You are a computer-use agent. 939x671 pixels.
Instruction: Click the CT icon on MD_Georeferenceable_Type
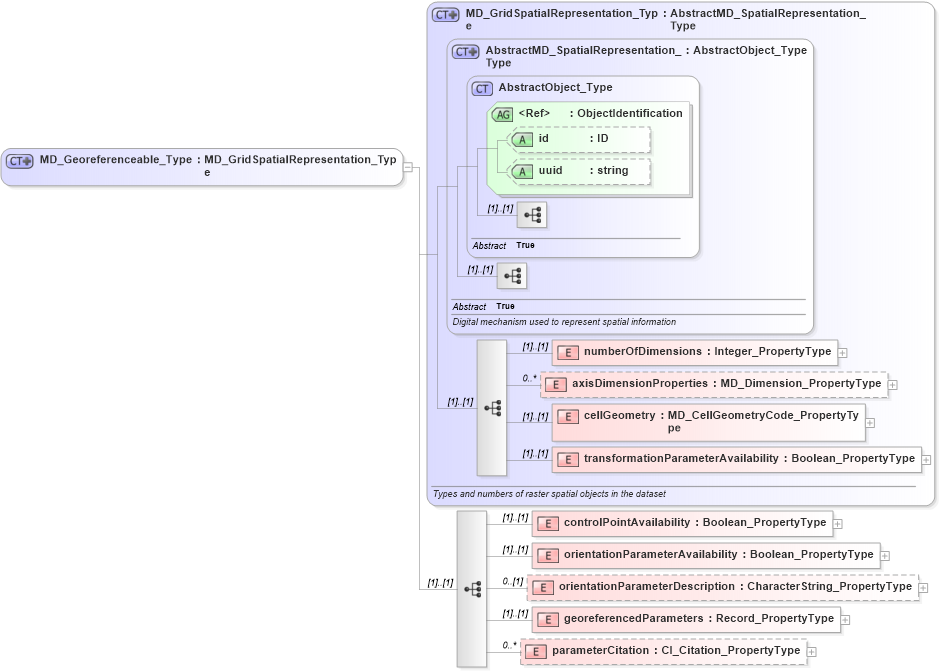click(18, 159)
